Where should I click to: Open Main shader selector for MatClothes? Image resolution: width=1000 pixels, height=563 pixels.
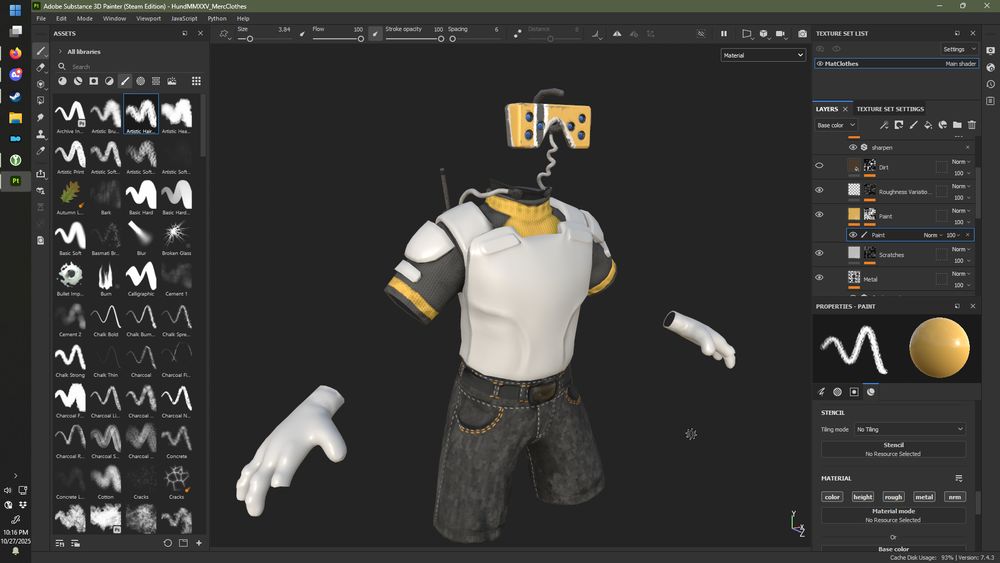pos(960,64)
